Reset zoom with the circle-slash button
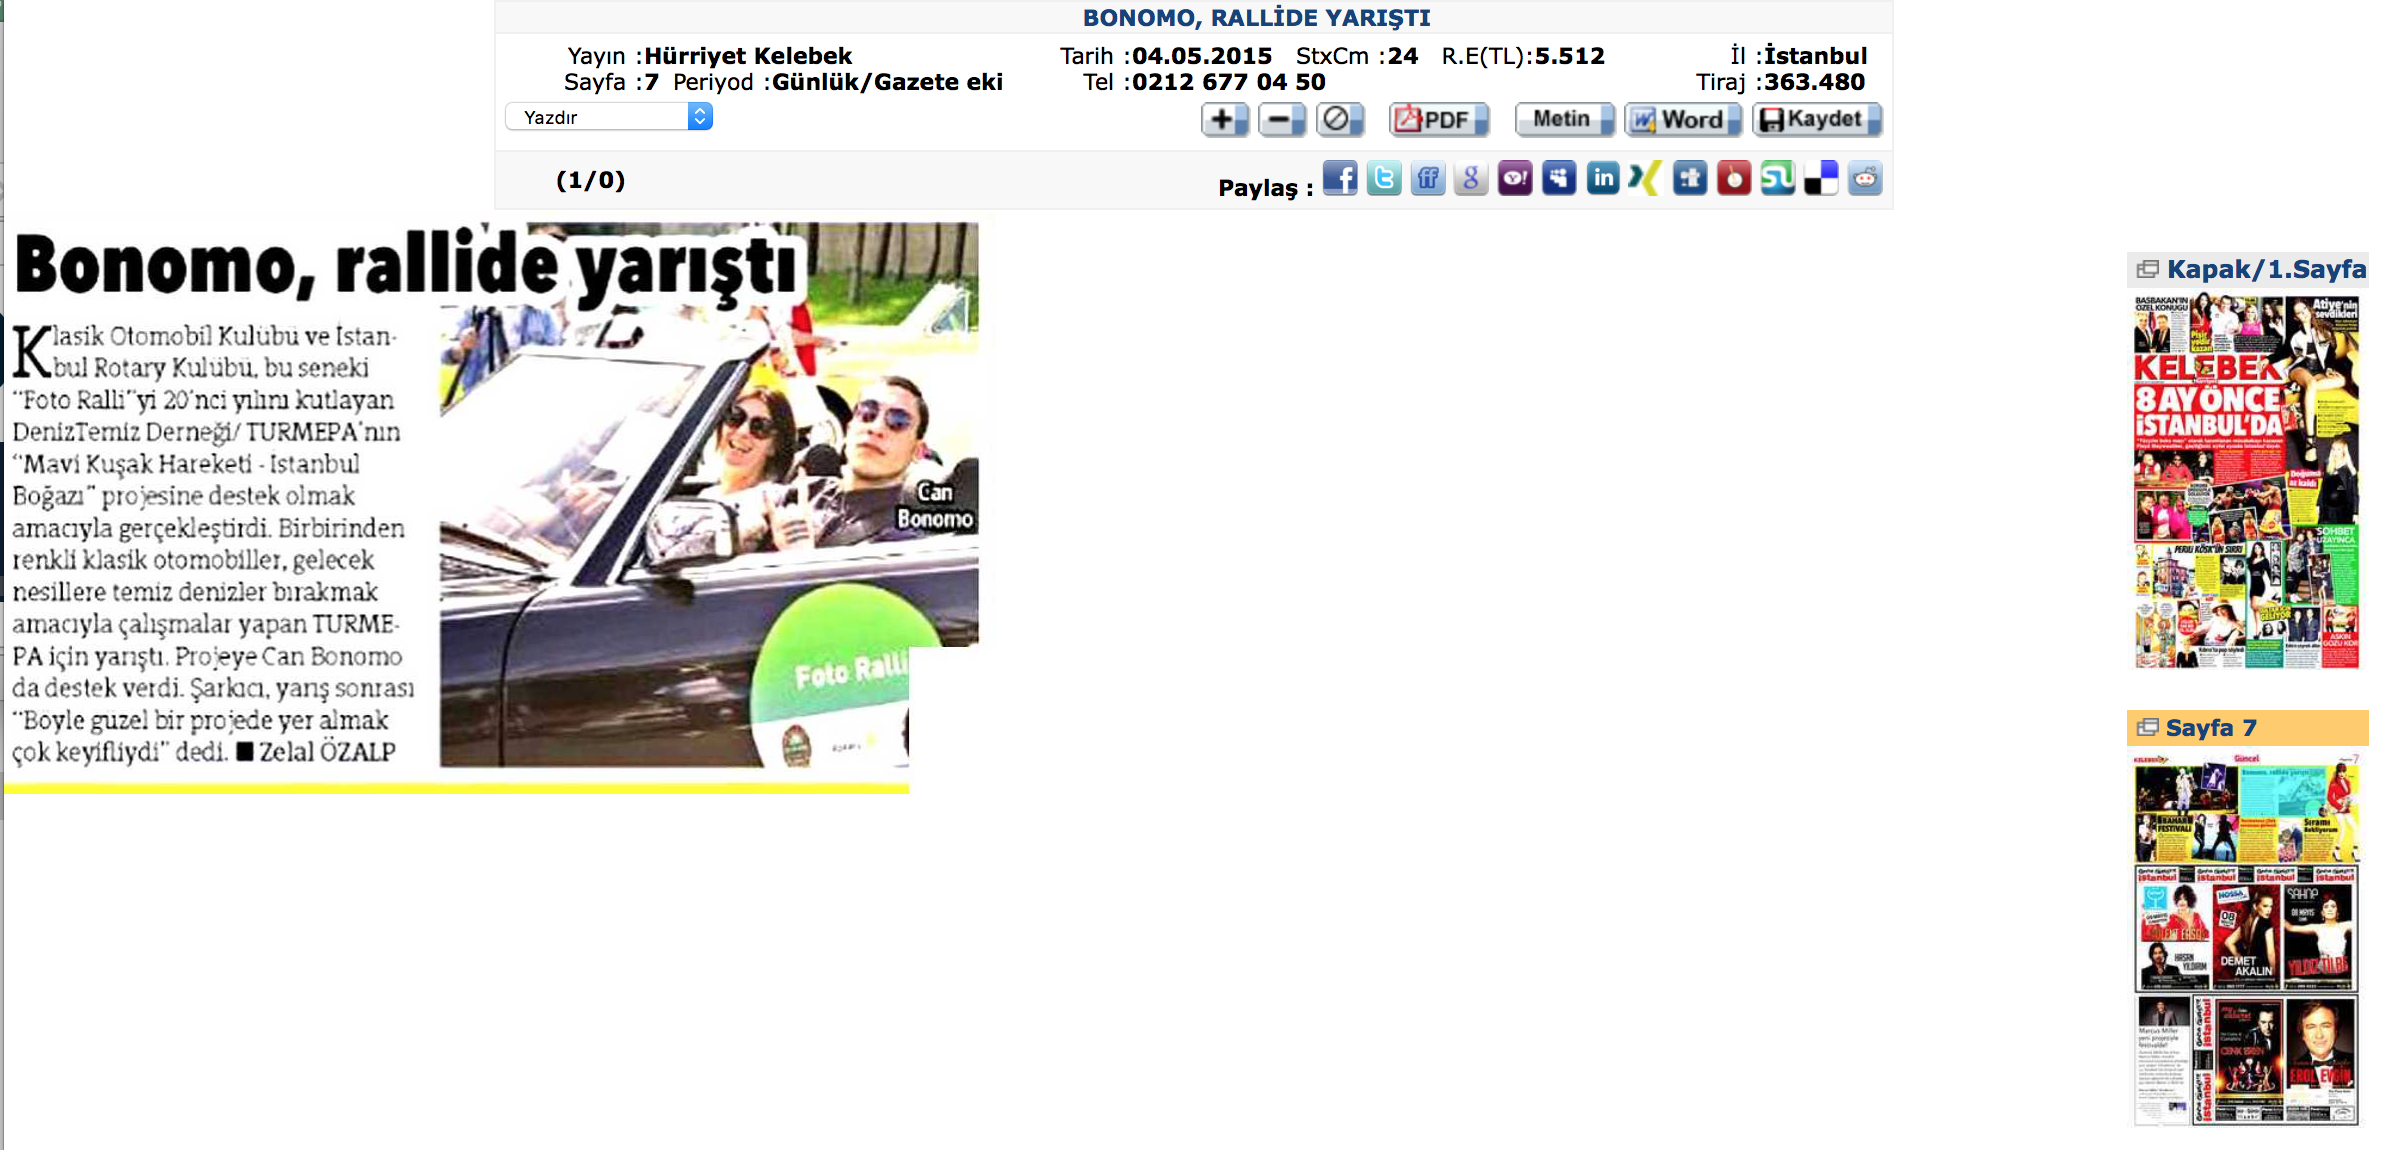 click(x=1339, y=120)
